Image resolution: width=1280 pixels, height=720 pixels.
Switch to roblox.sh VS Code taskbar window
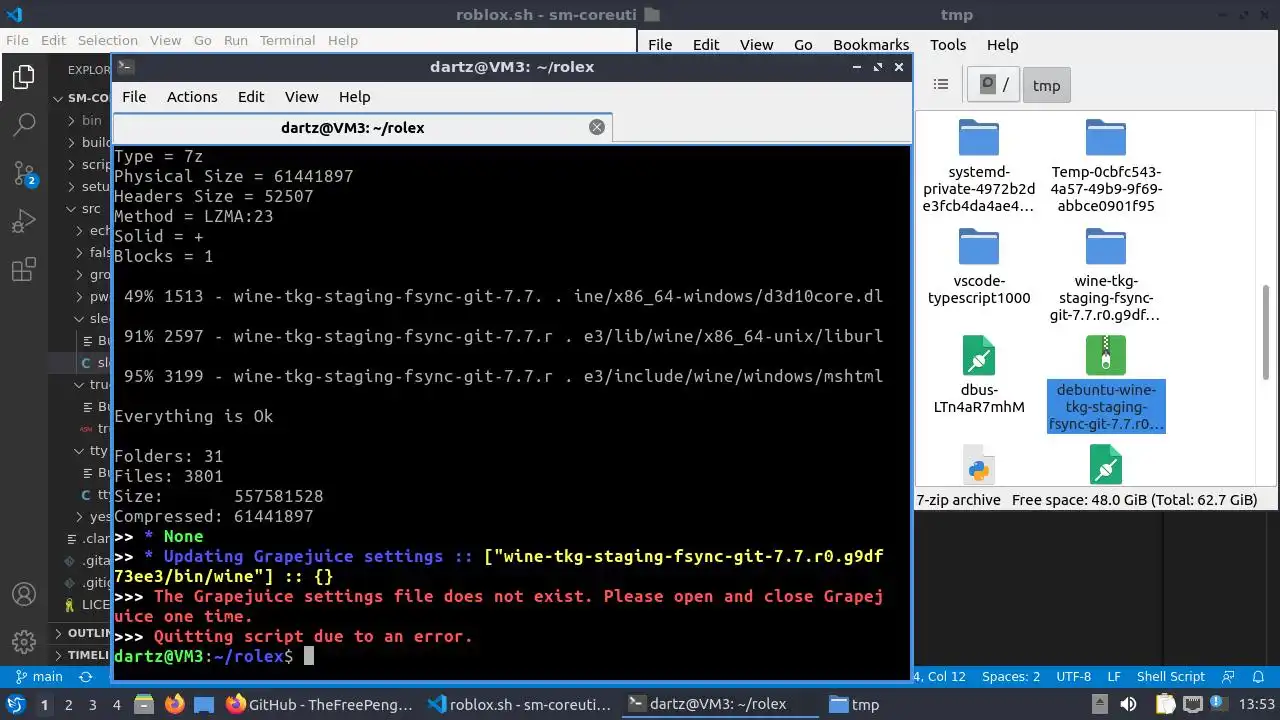520,704
